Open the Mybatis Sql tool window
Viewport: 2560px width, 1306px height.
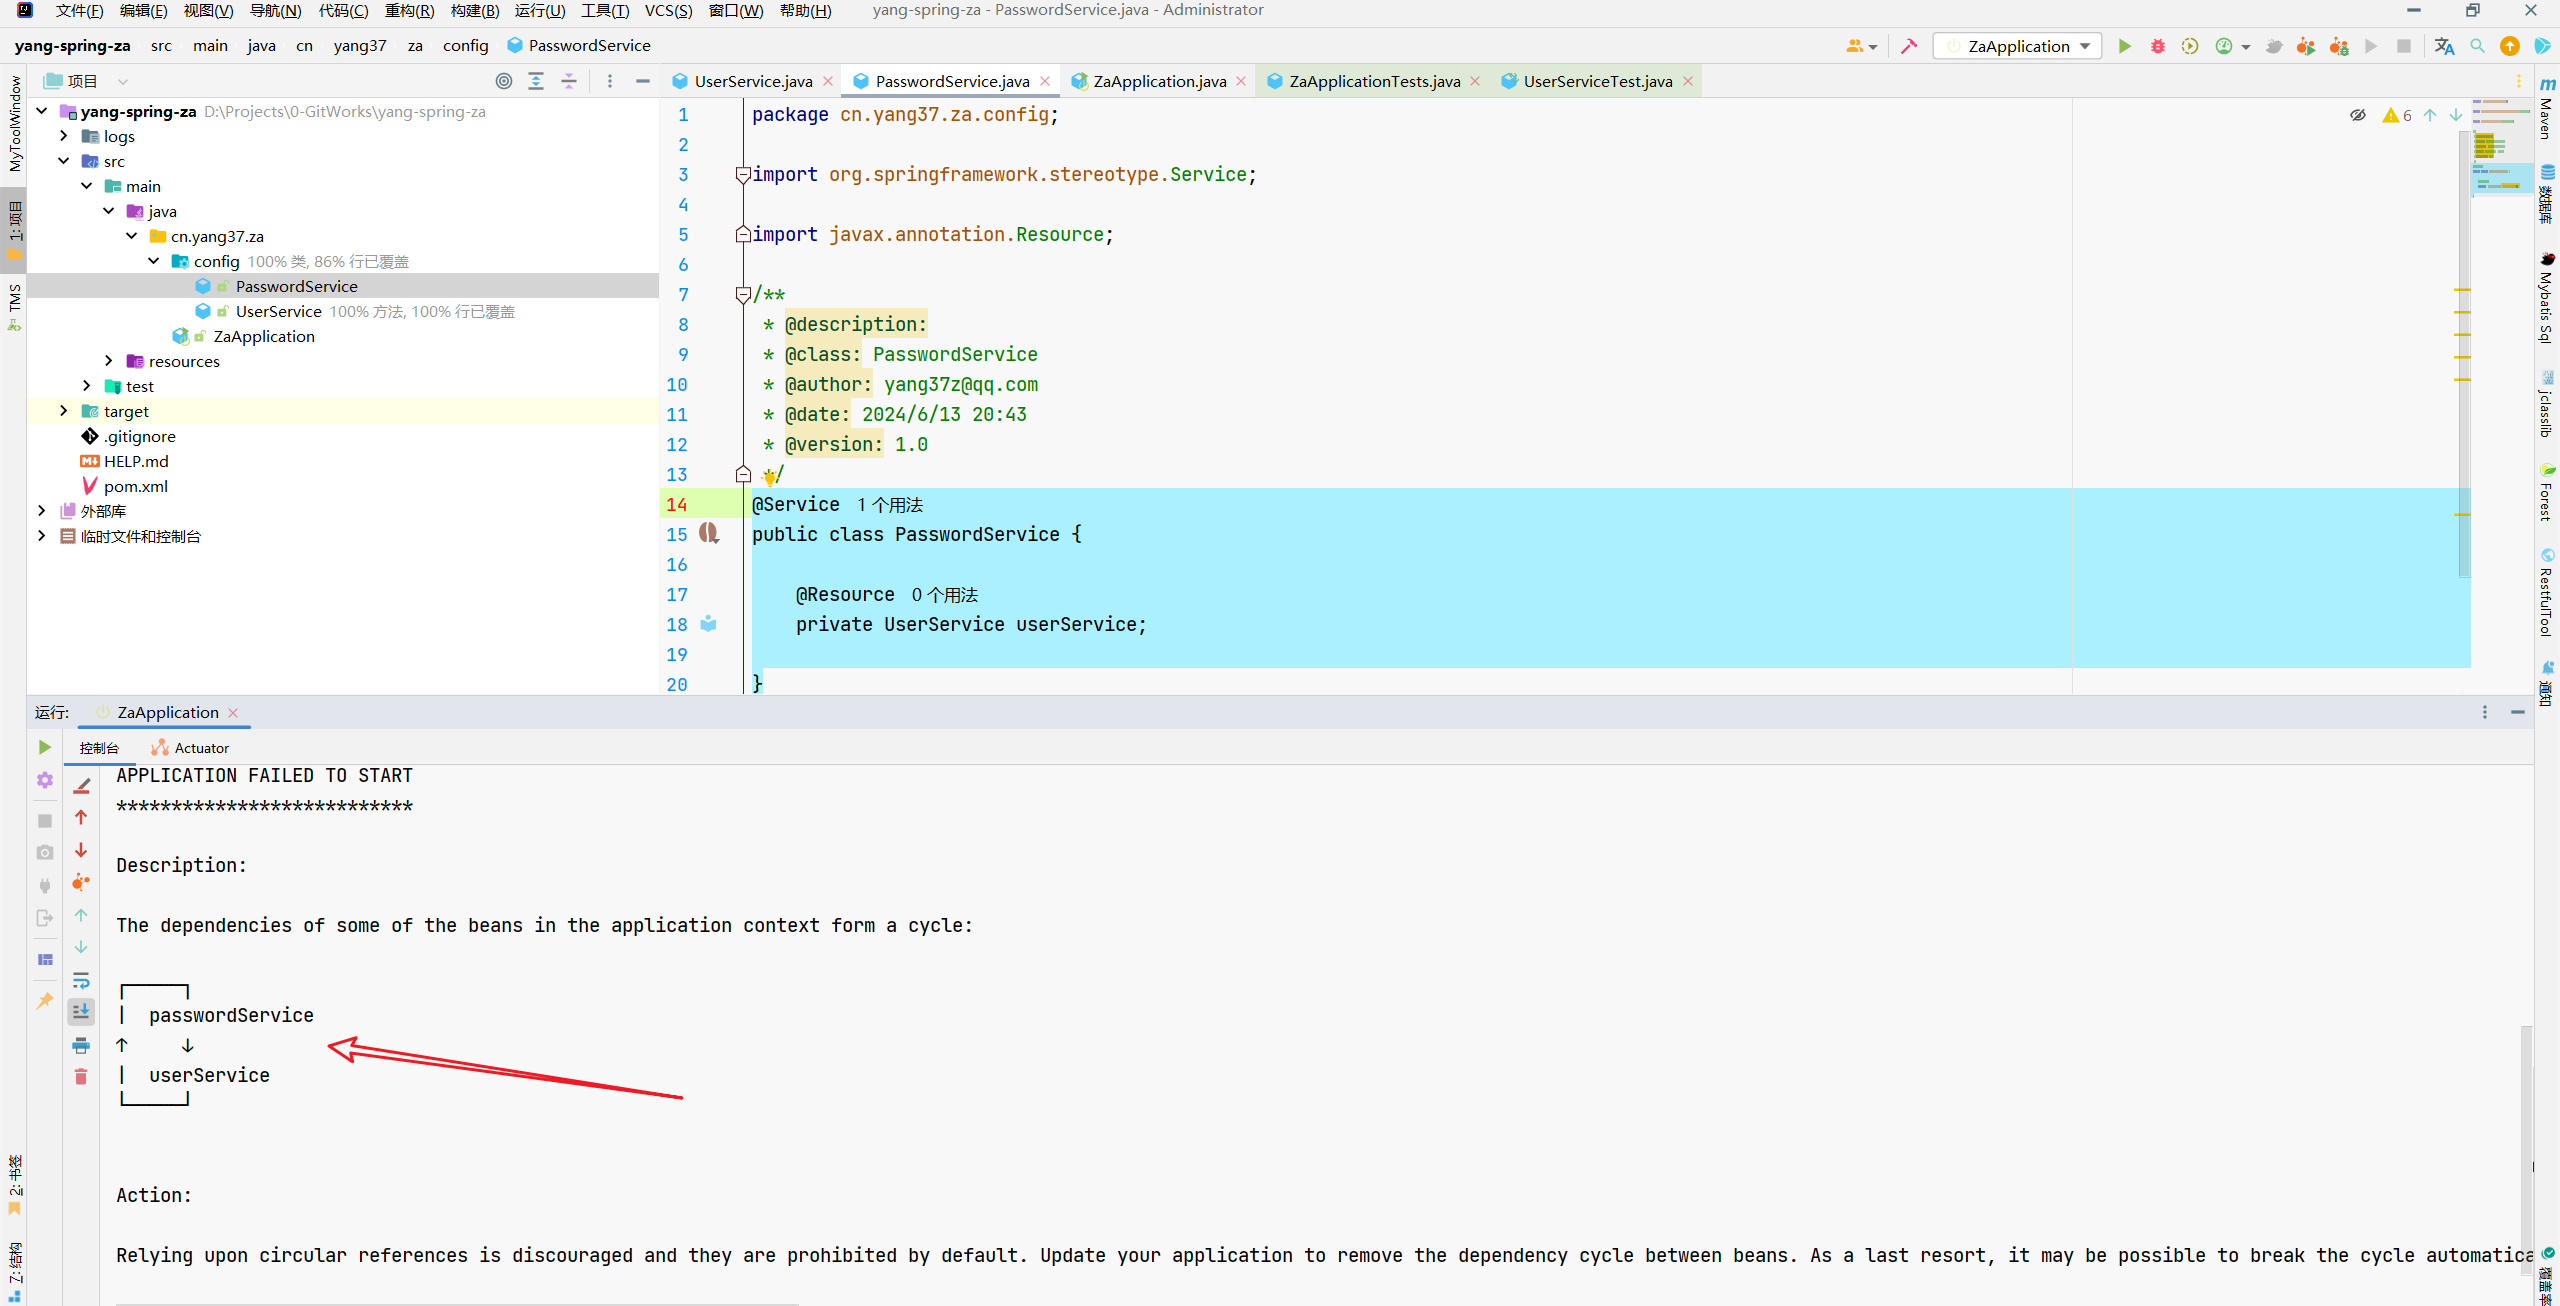point(2547,298)
